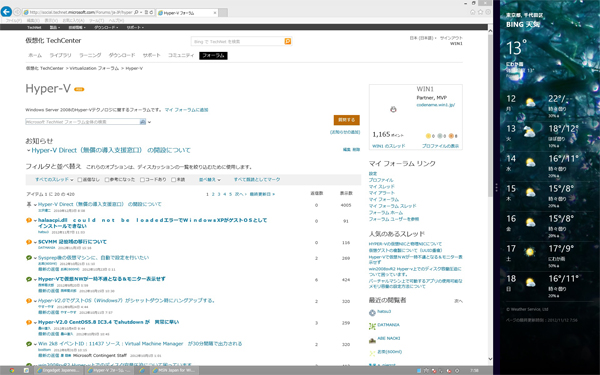Click the favorites star icon in IE
Screen dimensions: 600x375
pyautogui.click(x=480, y=12)
